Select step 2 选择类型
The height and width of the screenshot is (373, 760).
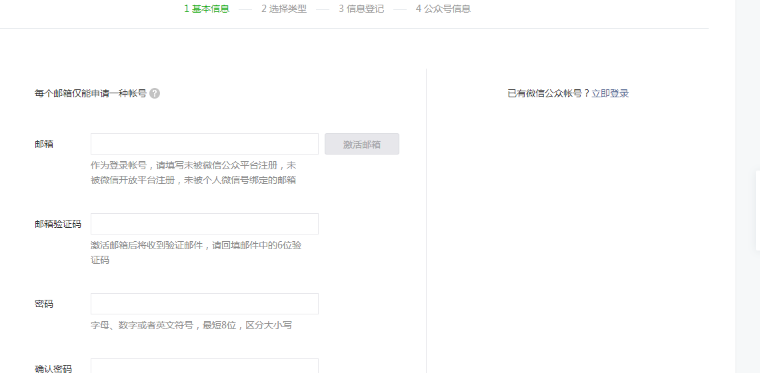click(x=284, y=9)
